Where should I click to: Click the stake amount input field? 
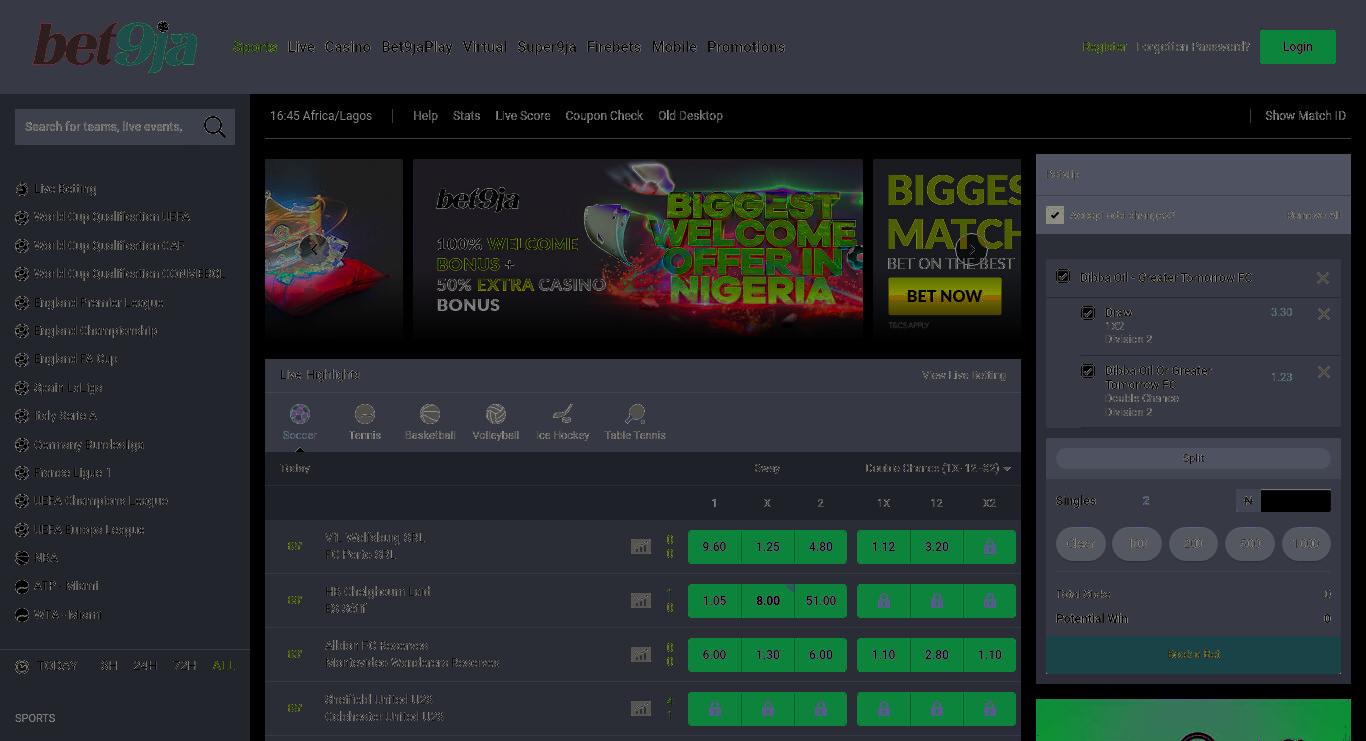(1296, 501)
